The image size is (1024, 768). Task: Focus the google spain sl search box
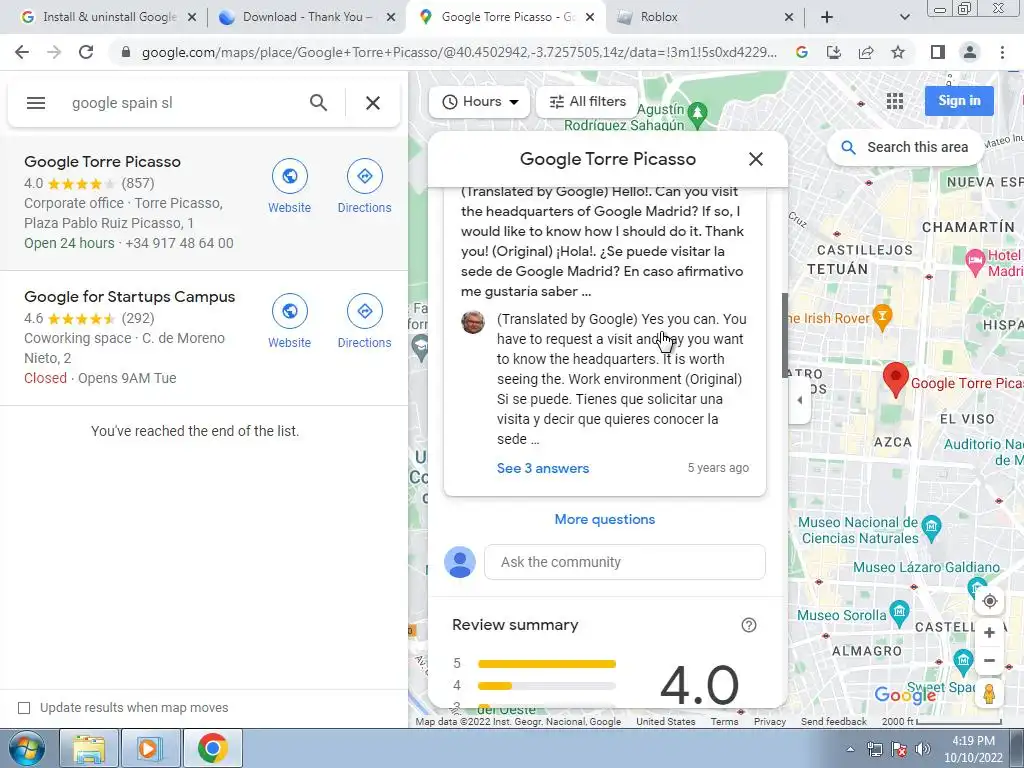click(x=183, y=103)
